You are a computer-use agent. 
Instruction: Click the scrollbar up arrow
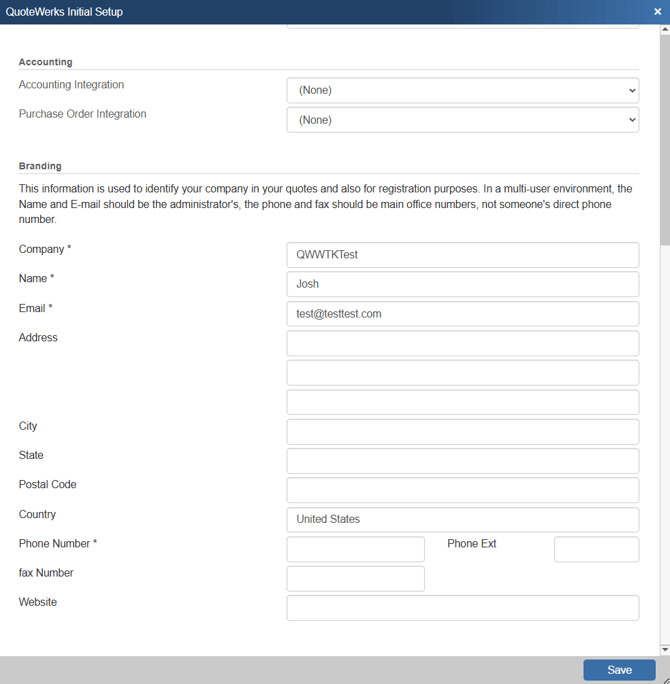[x=665, y=30]
